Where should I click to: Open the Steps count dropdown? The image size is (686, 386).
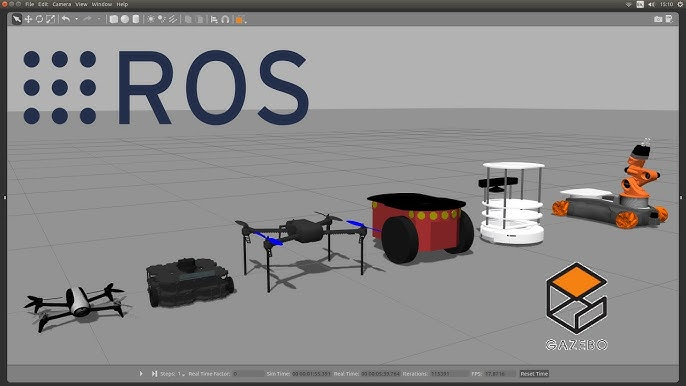[181, 374]
